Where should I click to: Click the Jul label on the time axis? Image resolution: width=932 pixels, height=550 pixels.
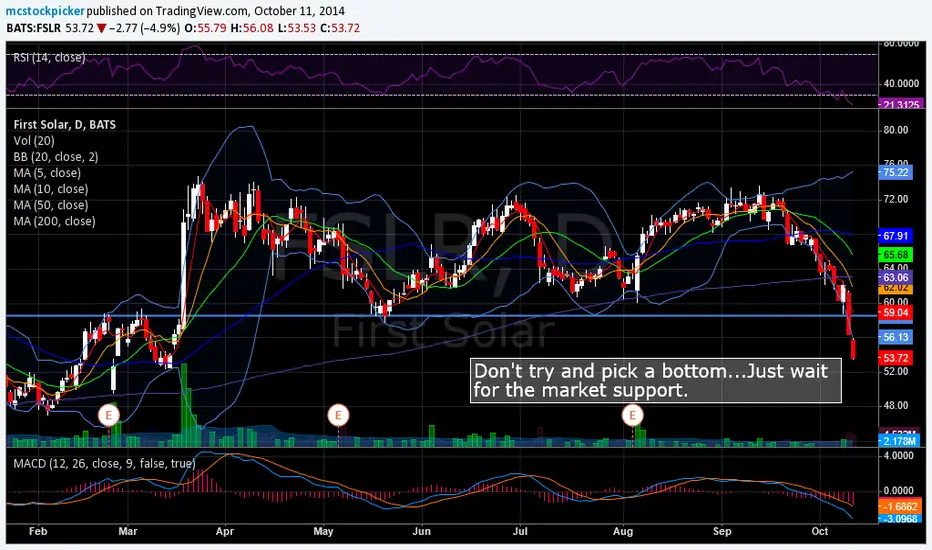click(520, 531)
